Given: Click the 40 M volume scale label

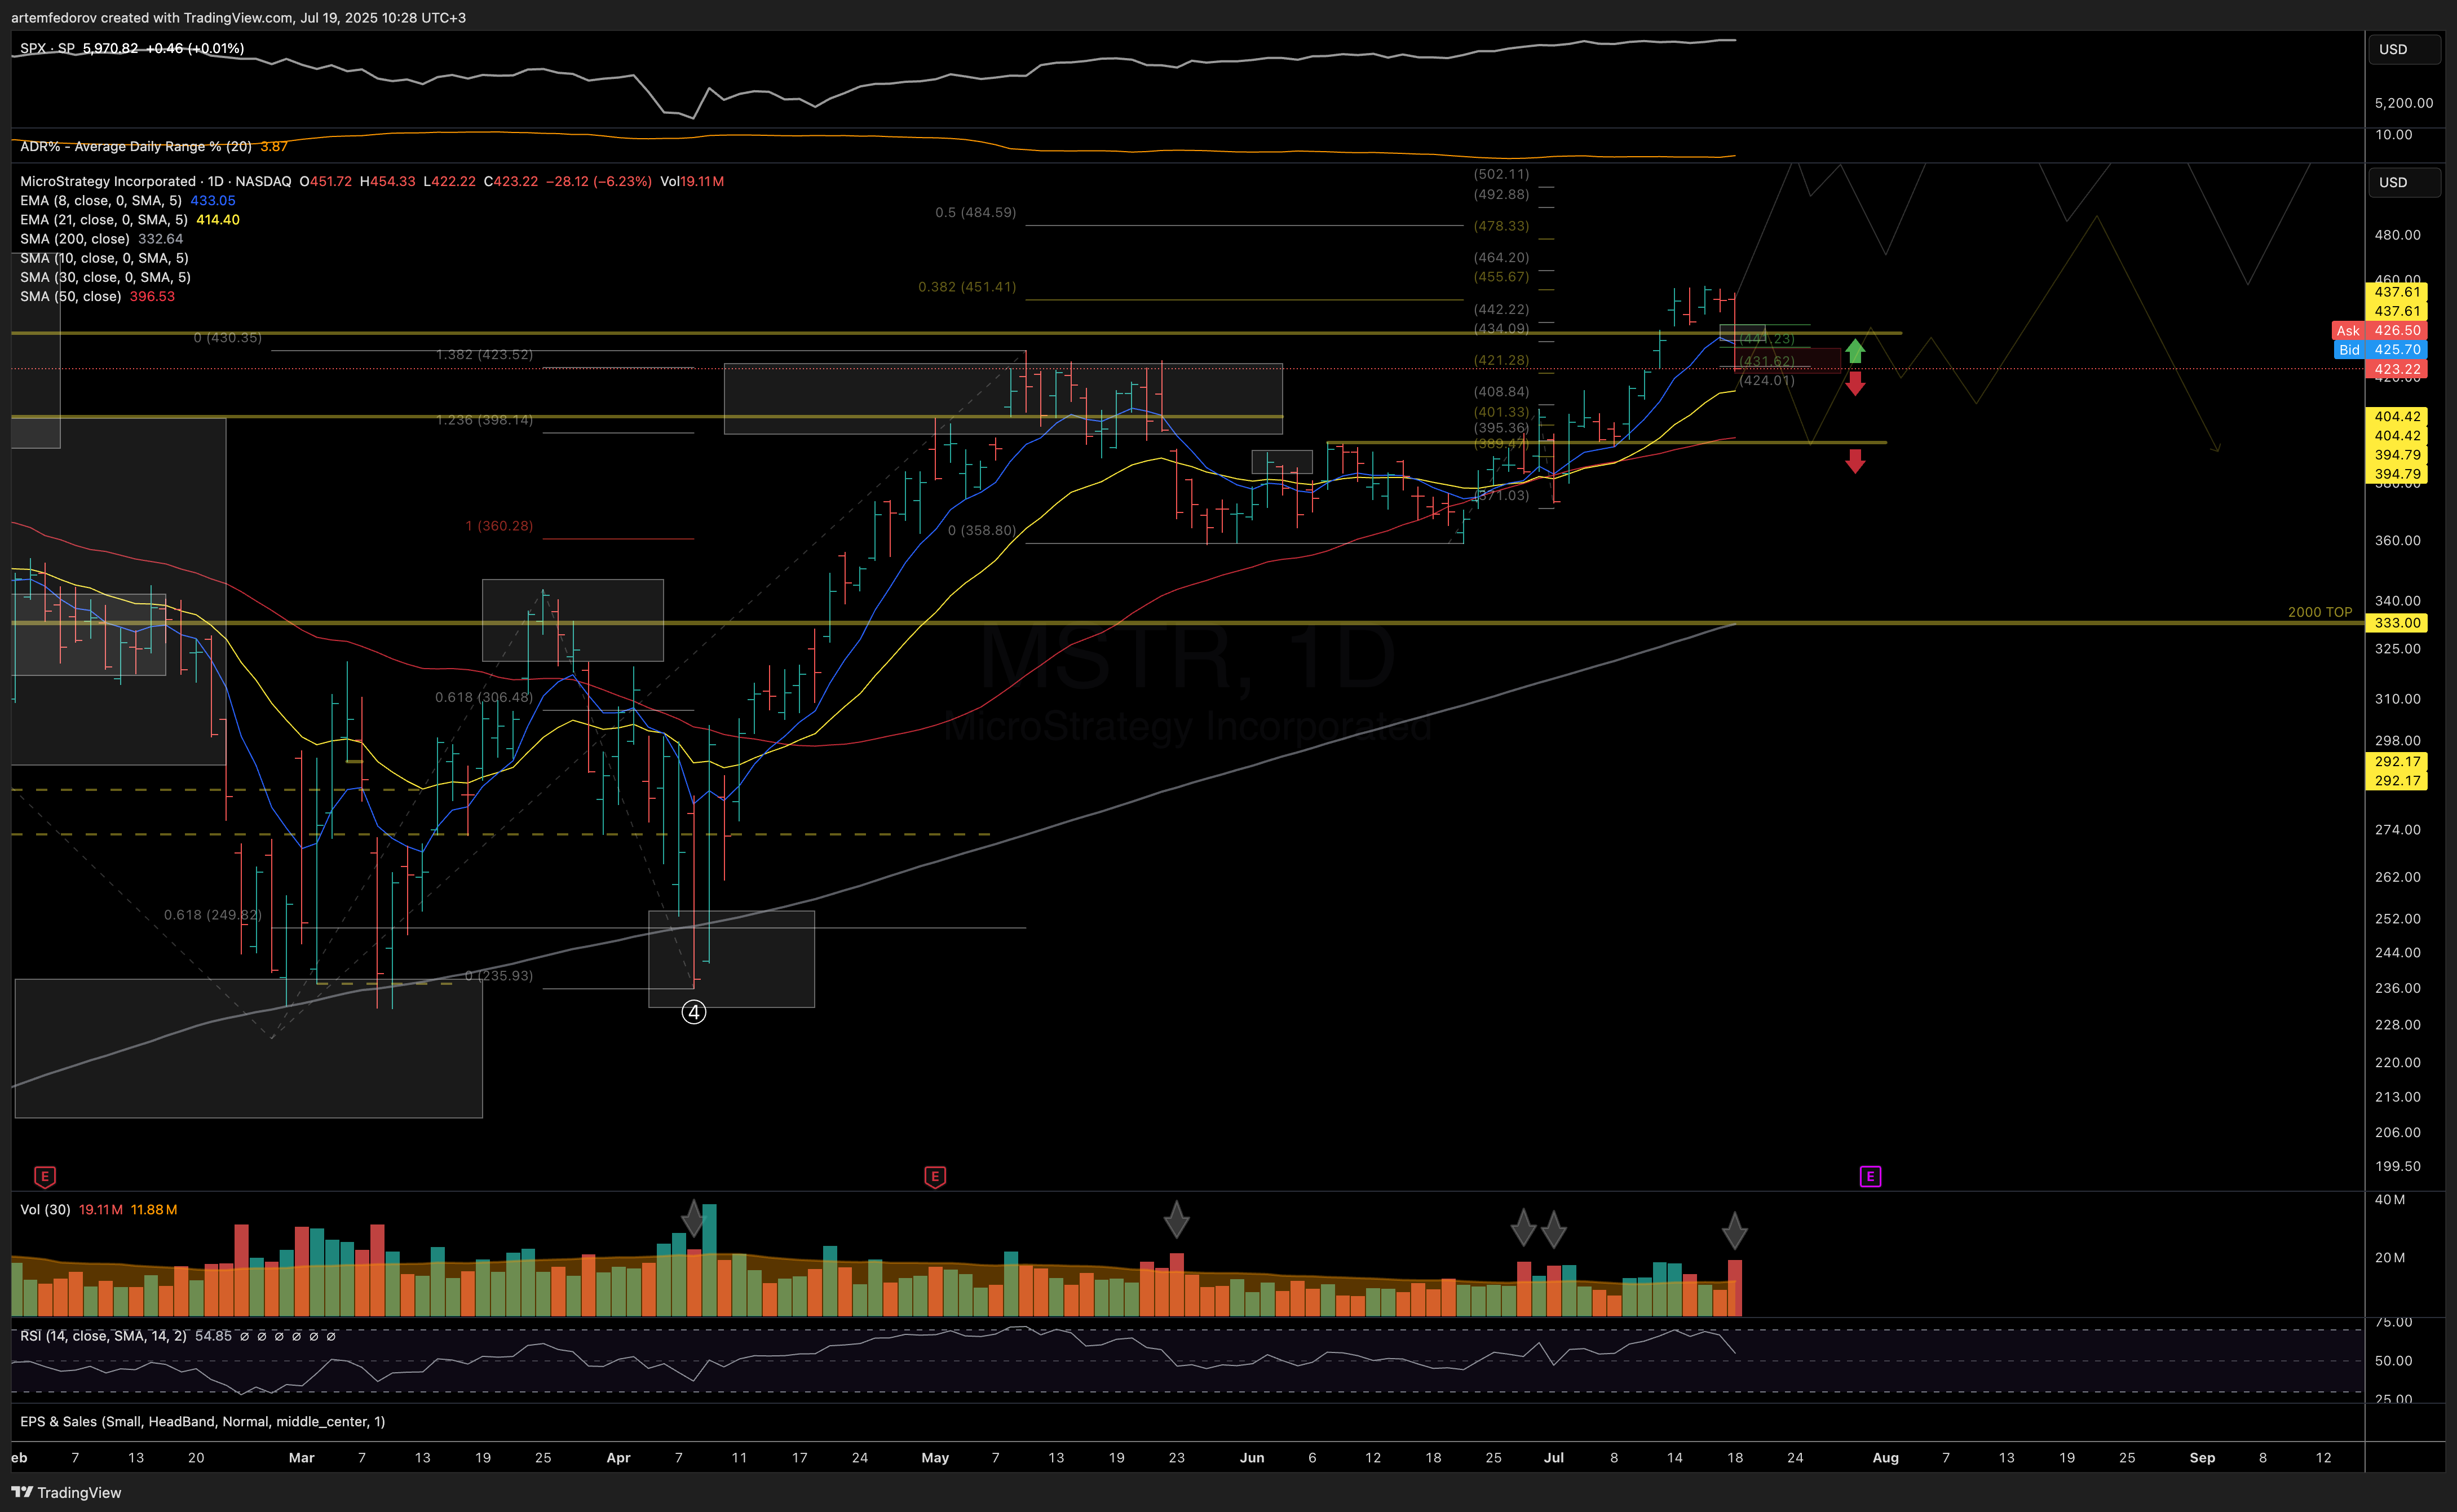Looking at the screenshot, I should click(x=2390, y=1199).
